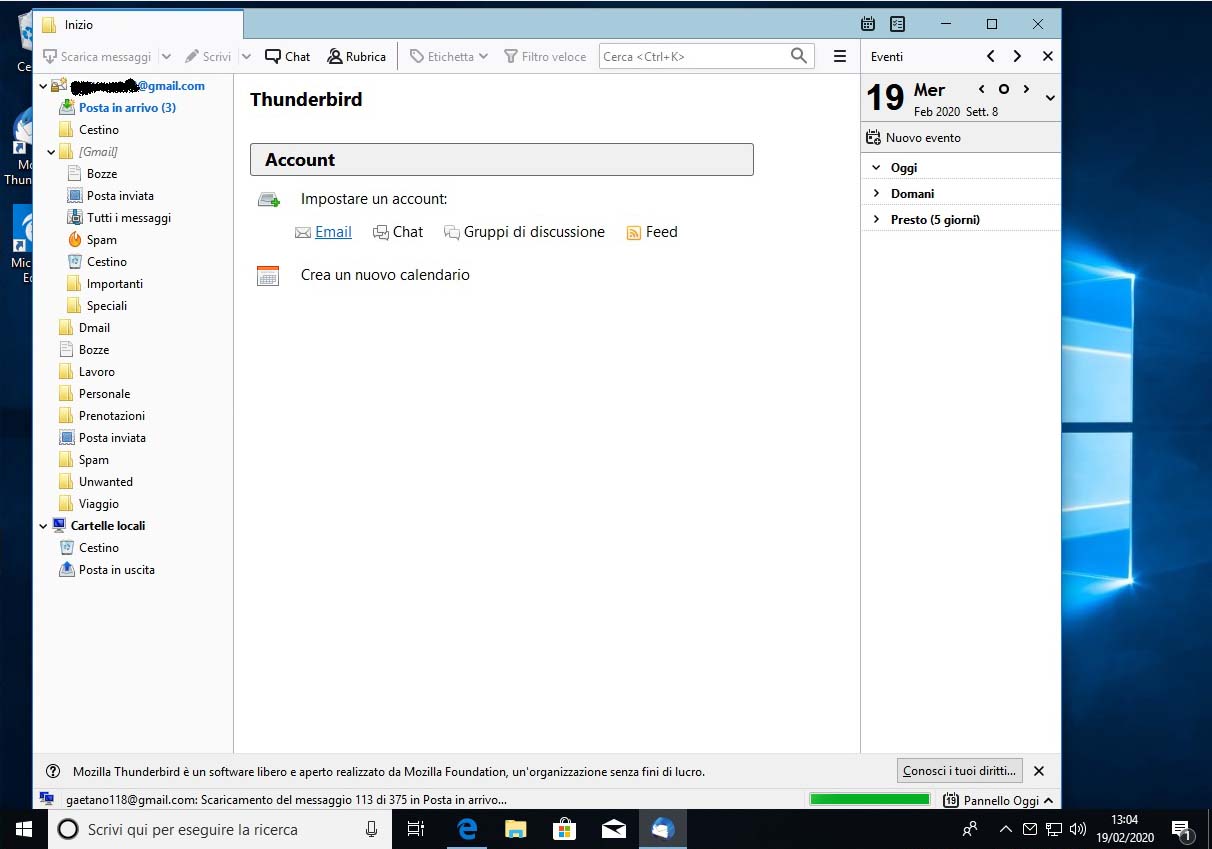Click Conosci i tuoi diritti button
This screenshot has width=1212, height=849.
959,771
